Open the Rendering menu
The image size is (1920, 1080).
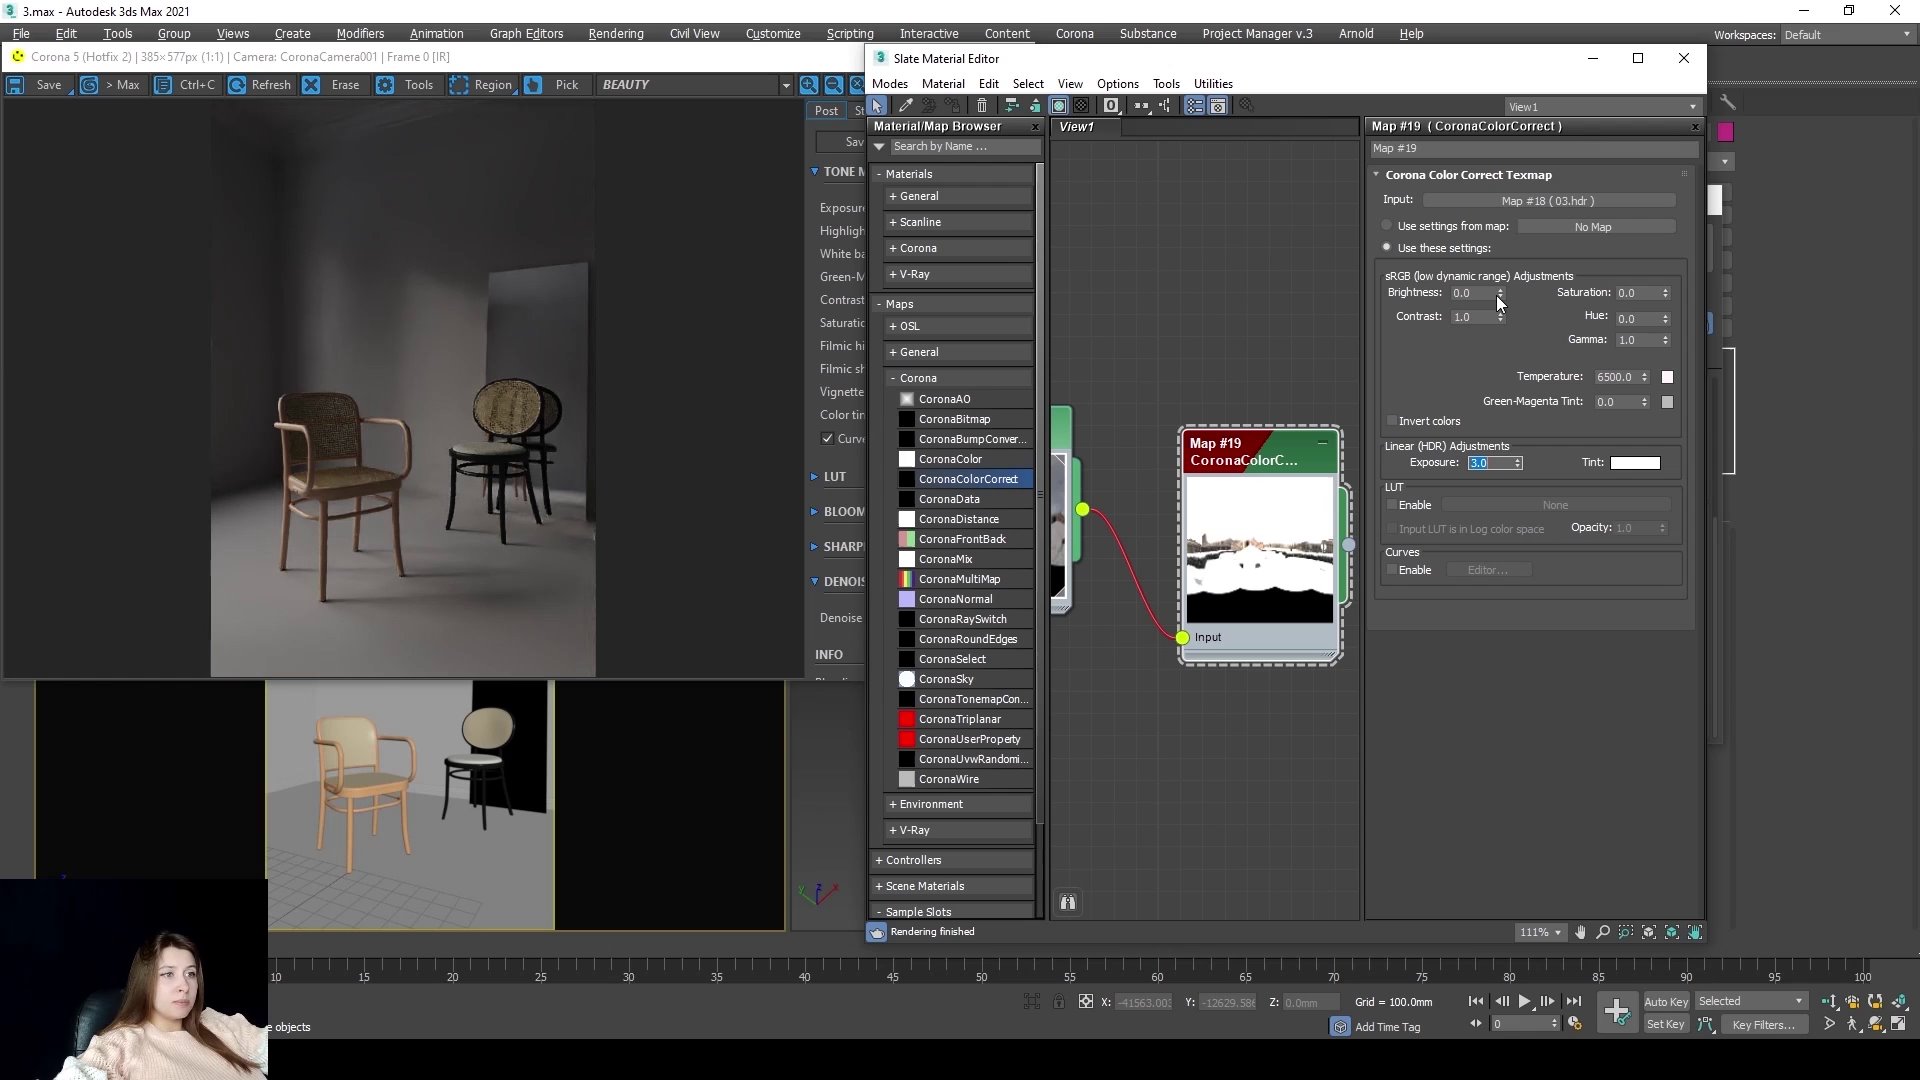[x=615, y=33]
